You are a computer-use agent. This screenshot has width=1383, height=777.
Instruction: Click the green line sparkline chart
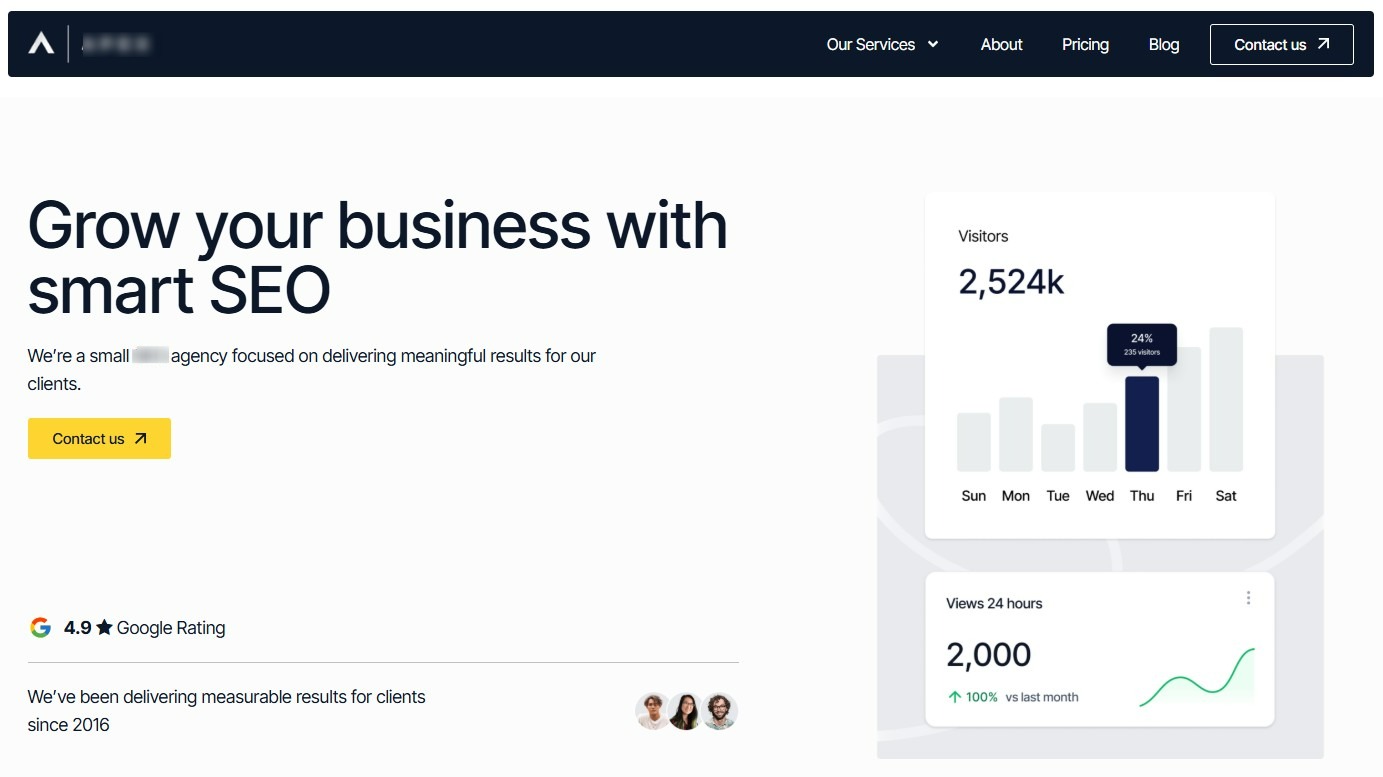[x=1196, y=680]
